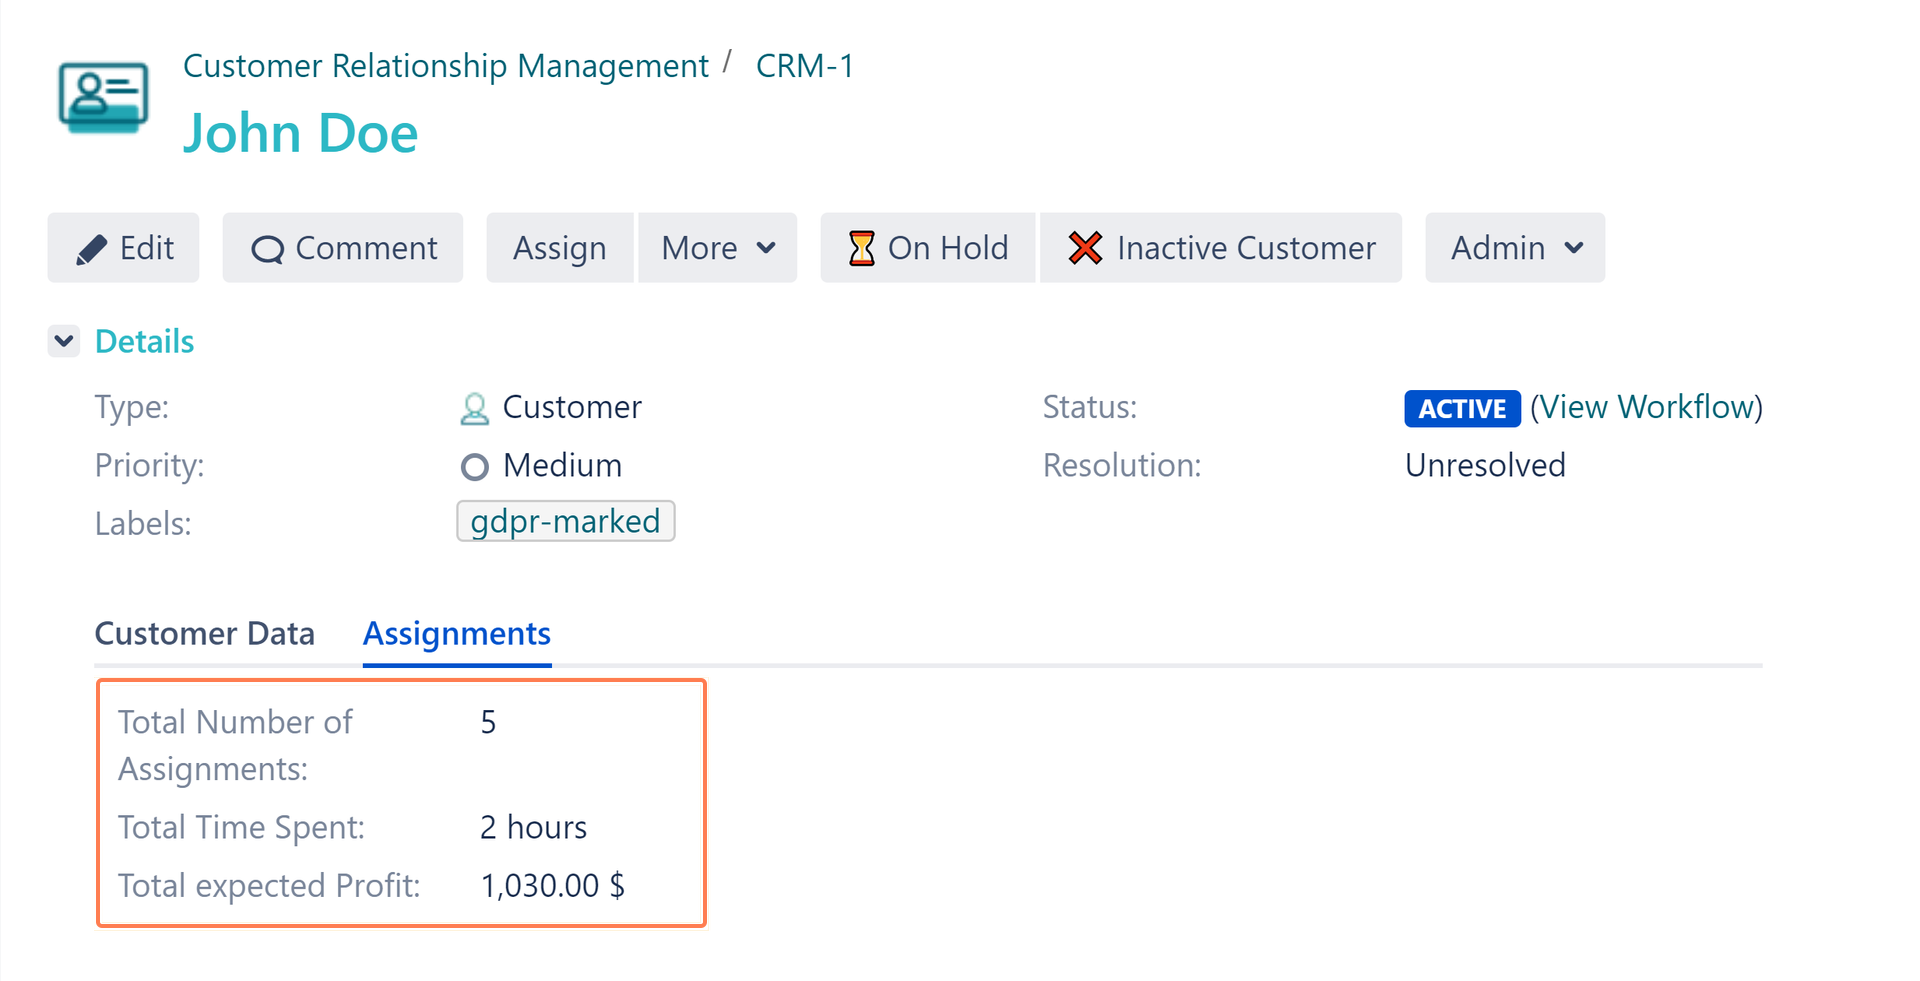Click the speech bubble Comment icon
The image size is (1920, 981).
tap(267, 249)
